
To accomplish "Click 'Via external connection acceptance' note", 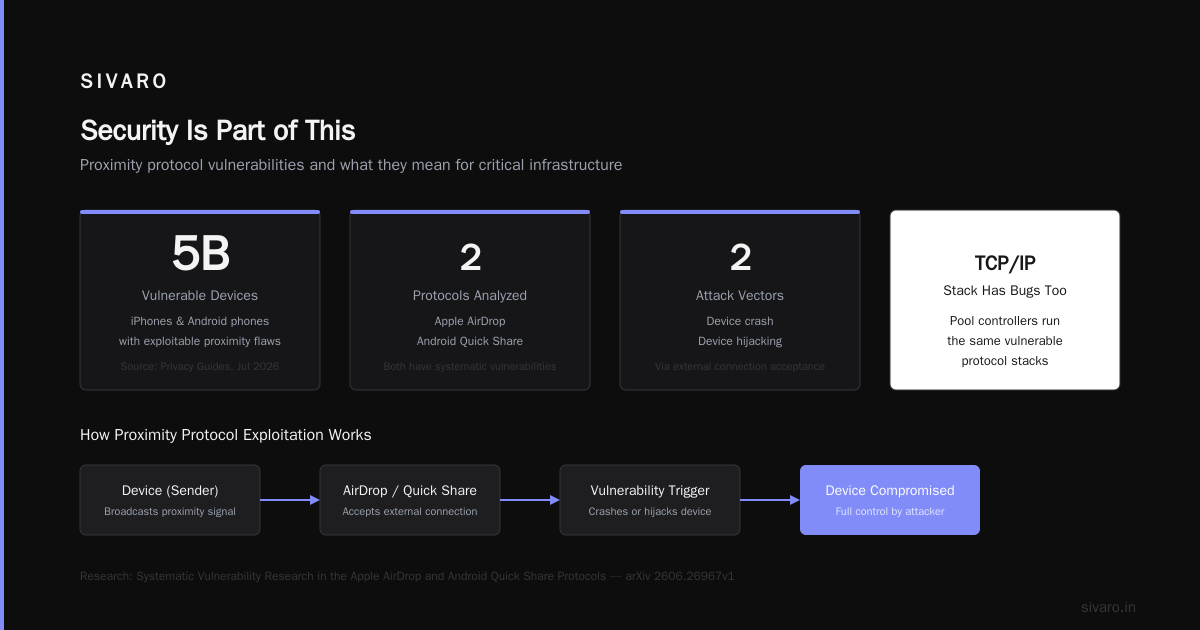I will tap(740, 367).
